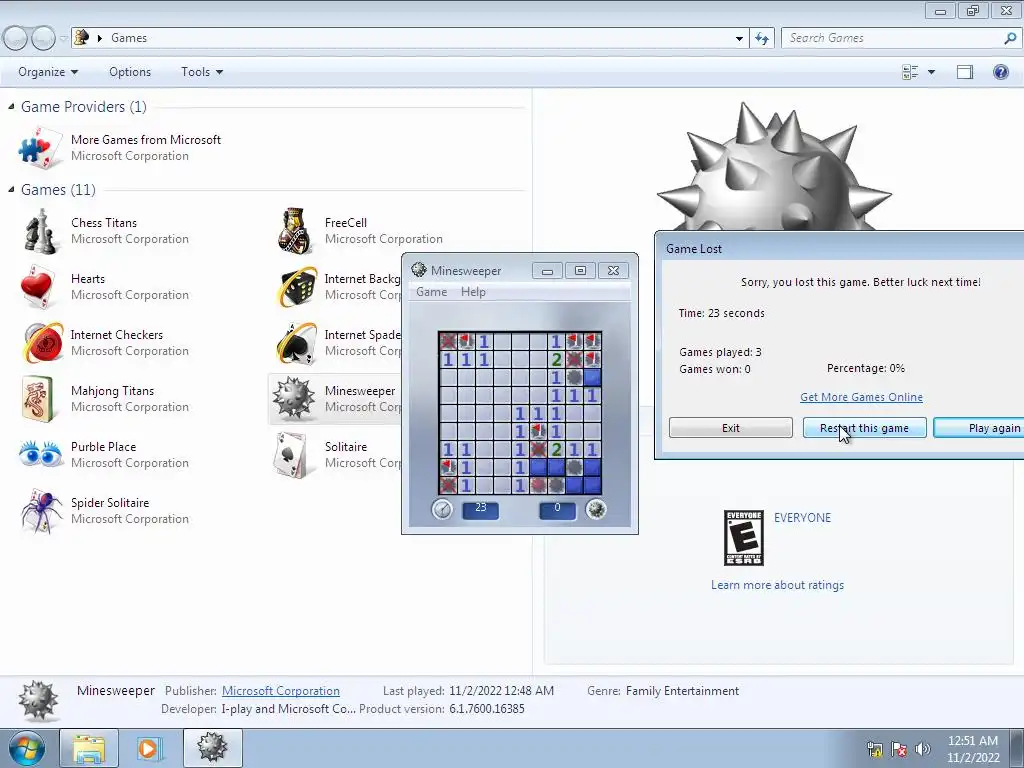This screenshot has height=768, width=1024.
Task: Click the network tray icon
Action: pos(874,749)
